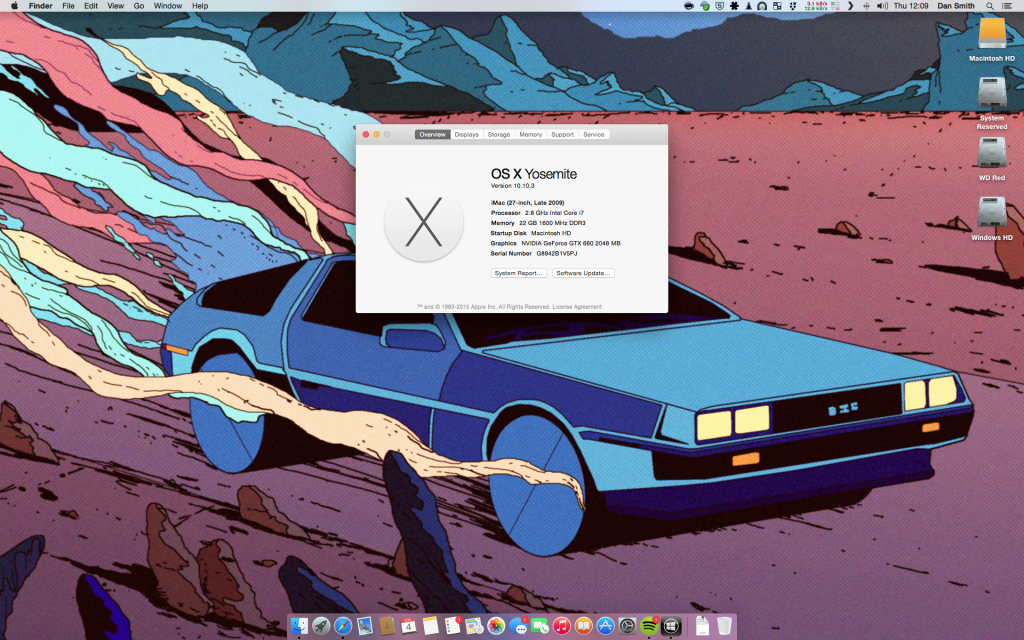Switch to the Service tab
The width and height of the screenshot is (1024, 640).
[x=594, y=135]
